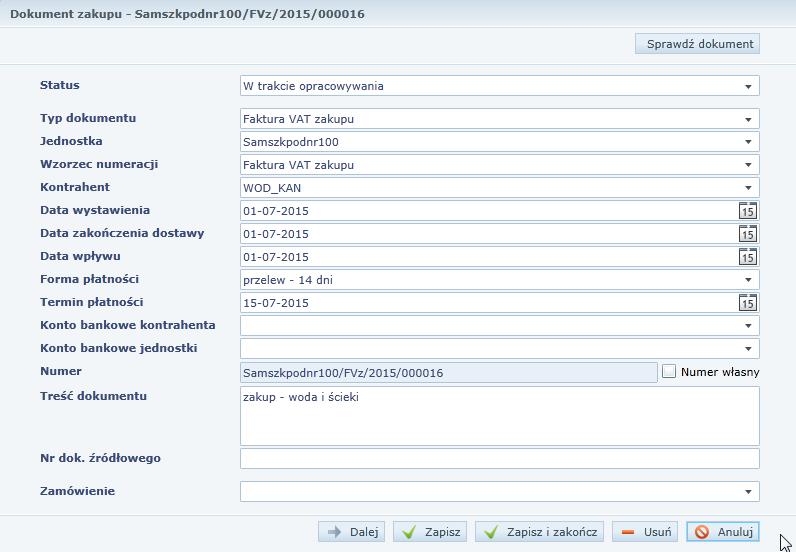Click the Kontrahent label

pyautogui.click(x=75, y=187)
